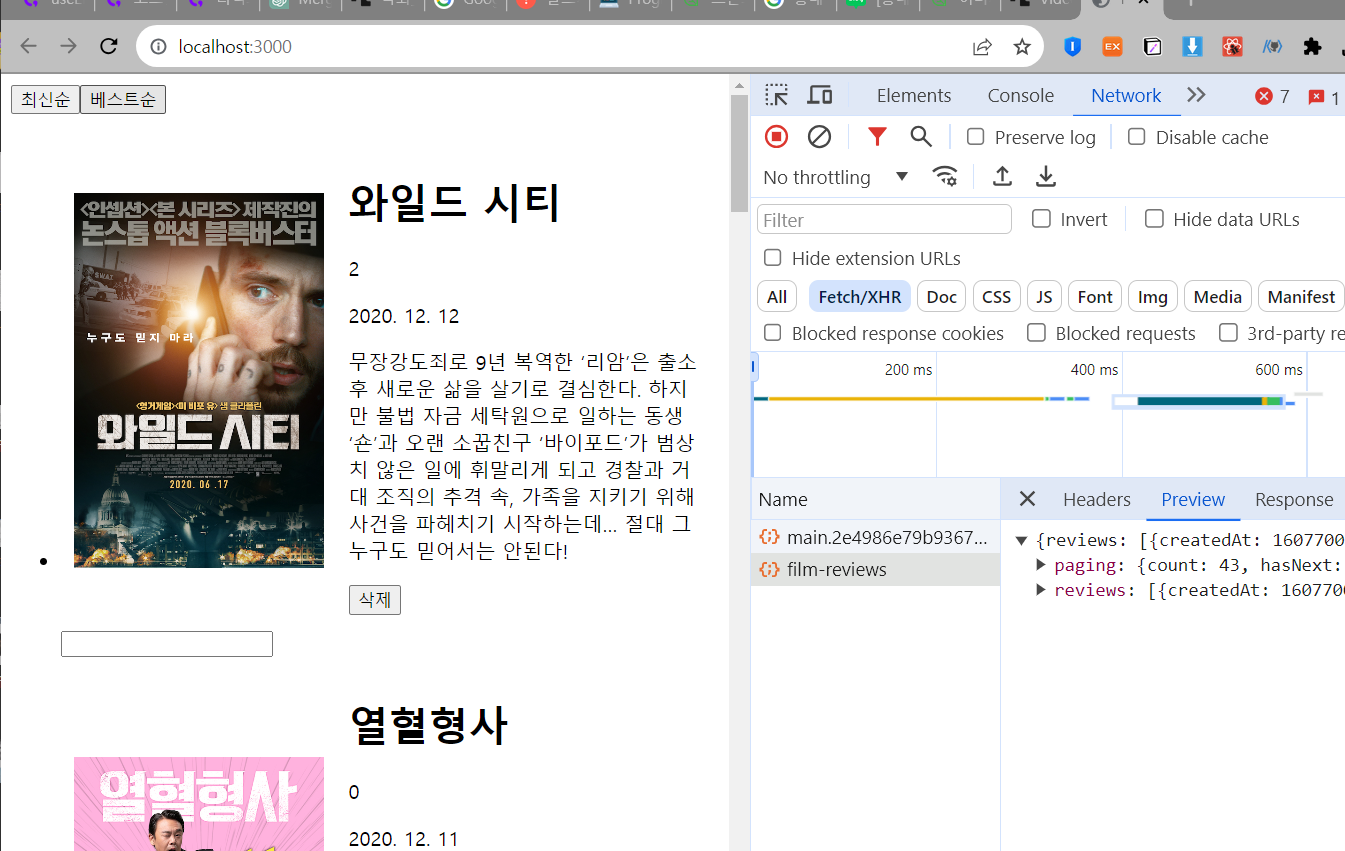Filter requests by JS type
1345x851 pixels.
coord(1044,297)
